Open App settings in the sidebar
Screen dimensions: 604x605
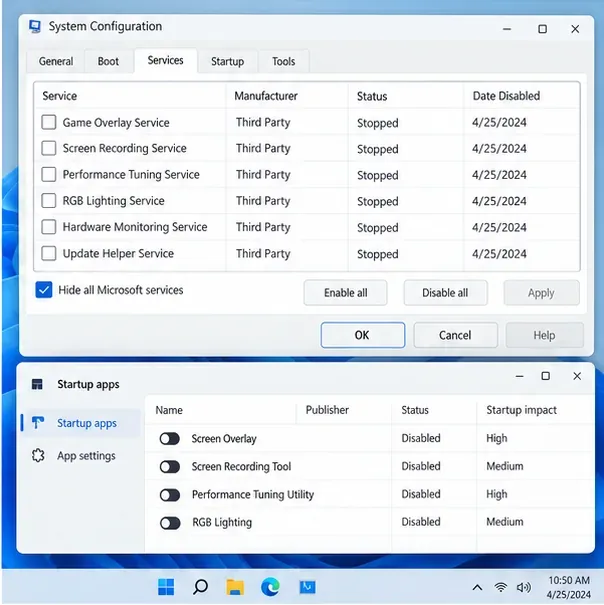81,456
